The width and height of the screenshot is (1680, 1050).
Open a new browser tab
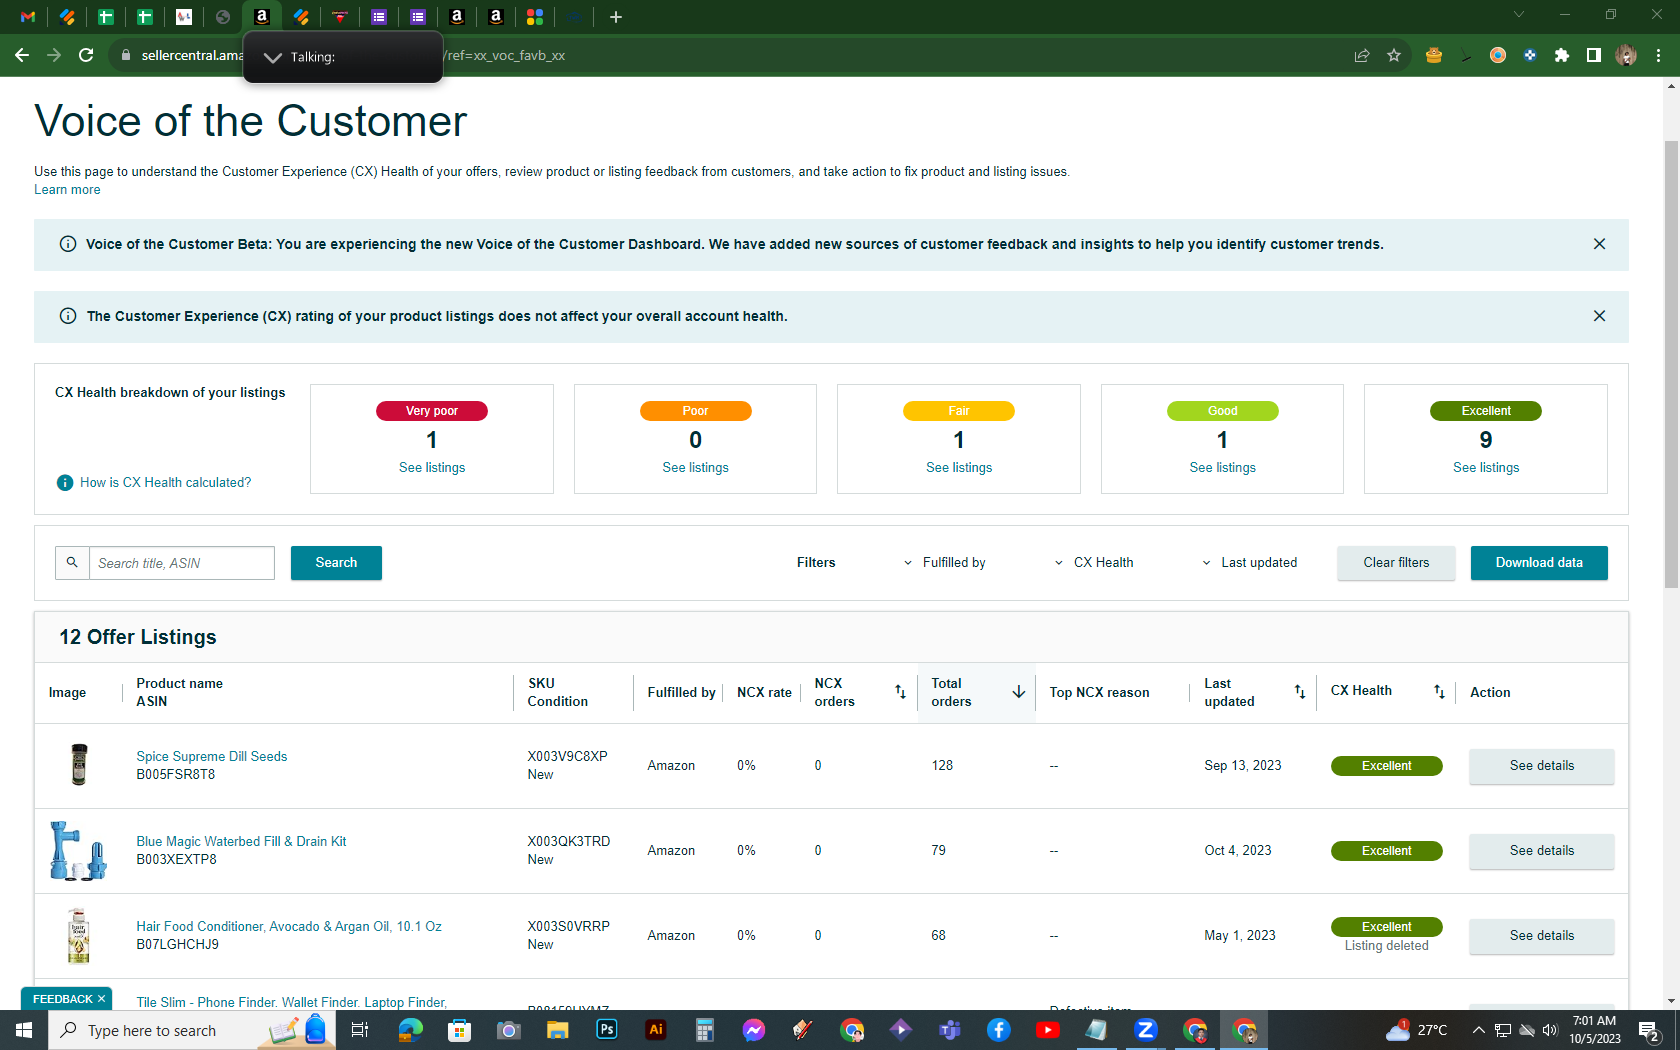click(616, 17)
